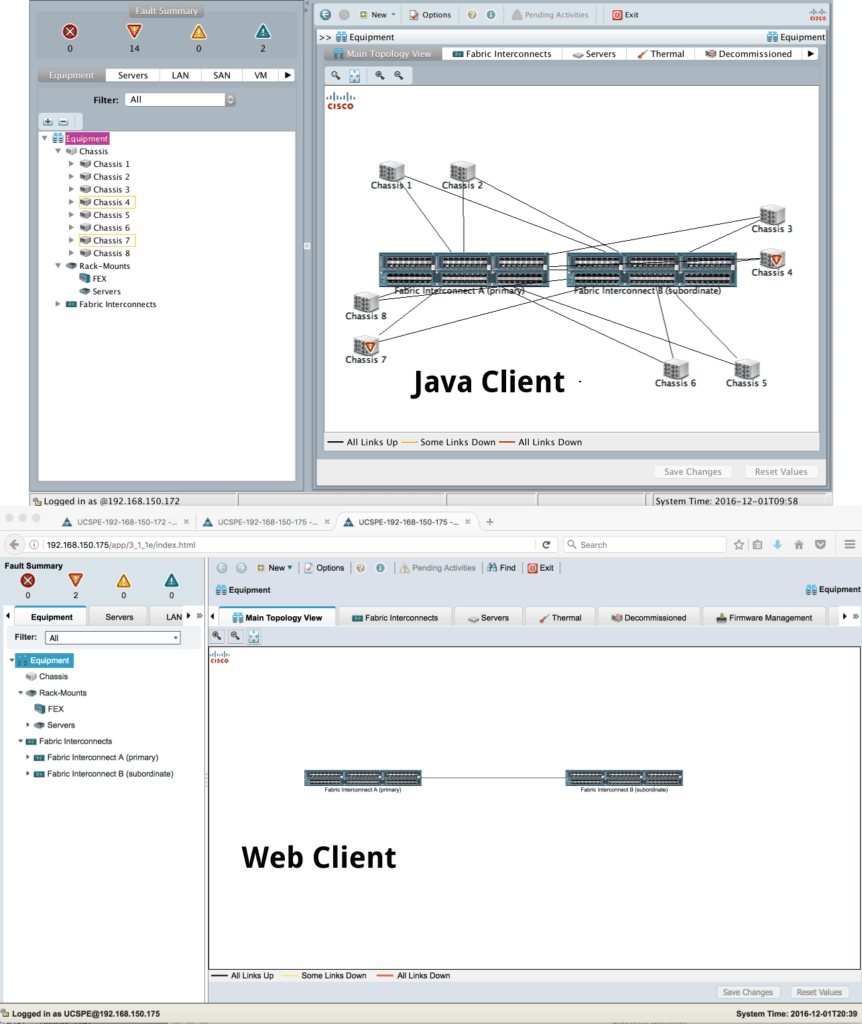Click the Java client minor faults yellow triangle
862x1024 pixels.
tap(199, 31)
